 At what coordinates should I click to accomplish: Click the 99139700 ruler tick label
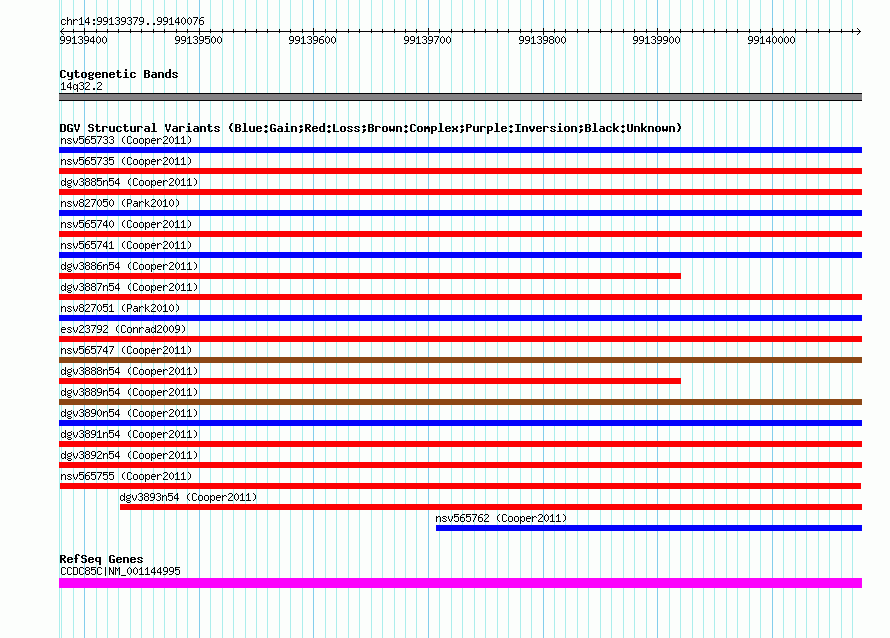(x=427, y=40)
